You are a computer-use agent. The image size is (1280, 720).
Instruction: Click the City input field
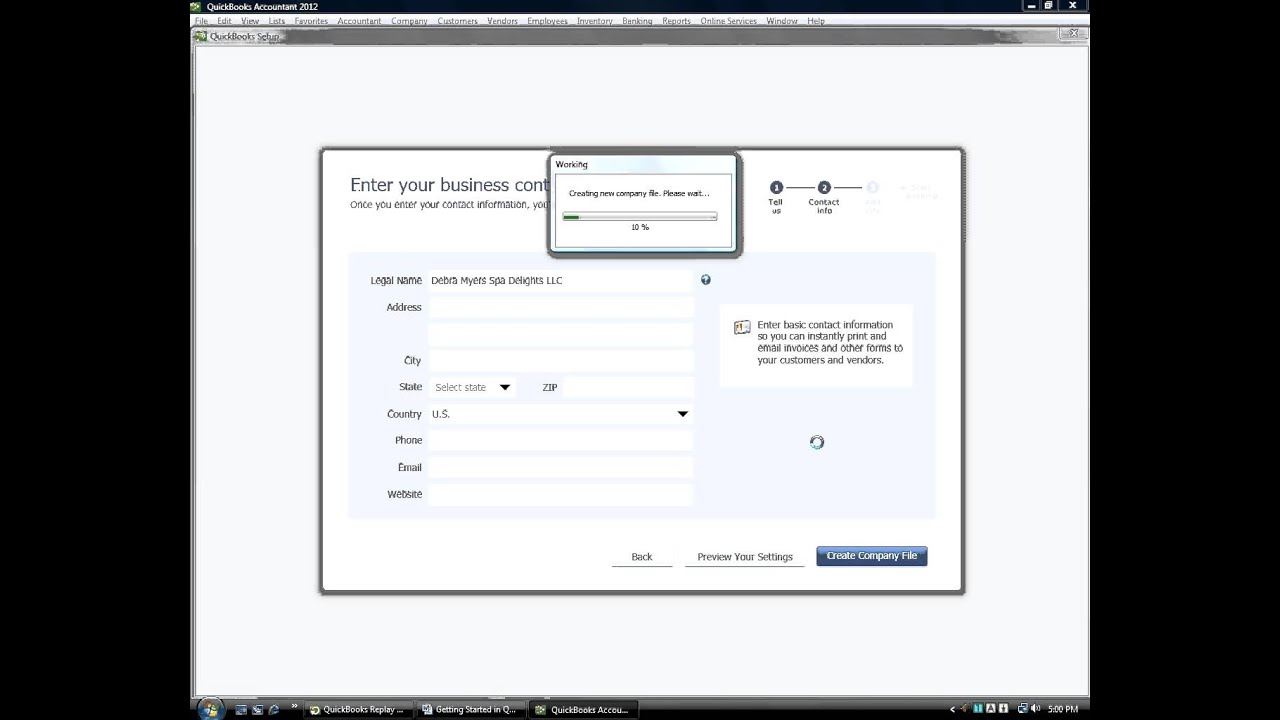coord(561,360)
